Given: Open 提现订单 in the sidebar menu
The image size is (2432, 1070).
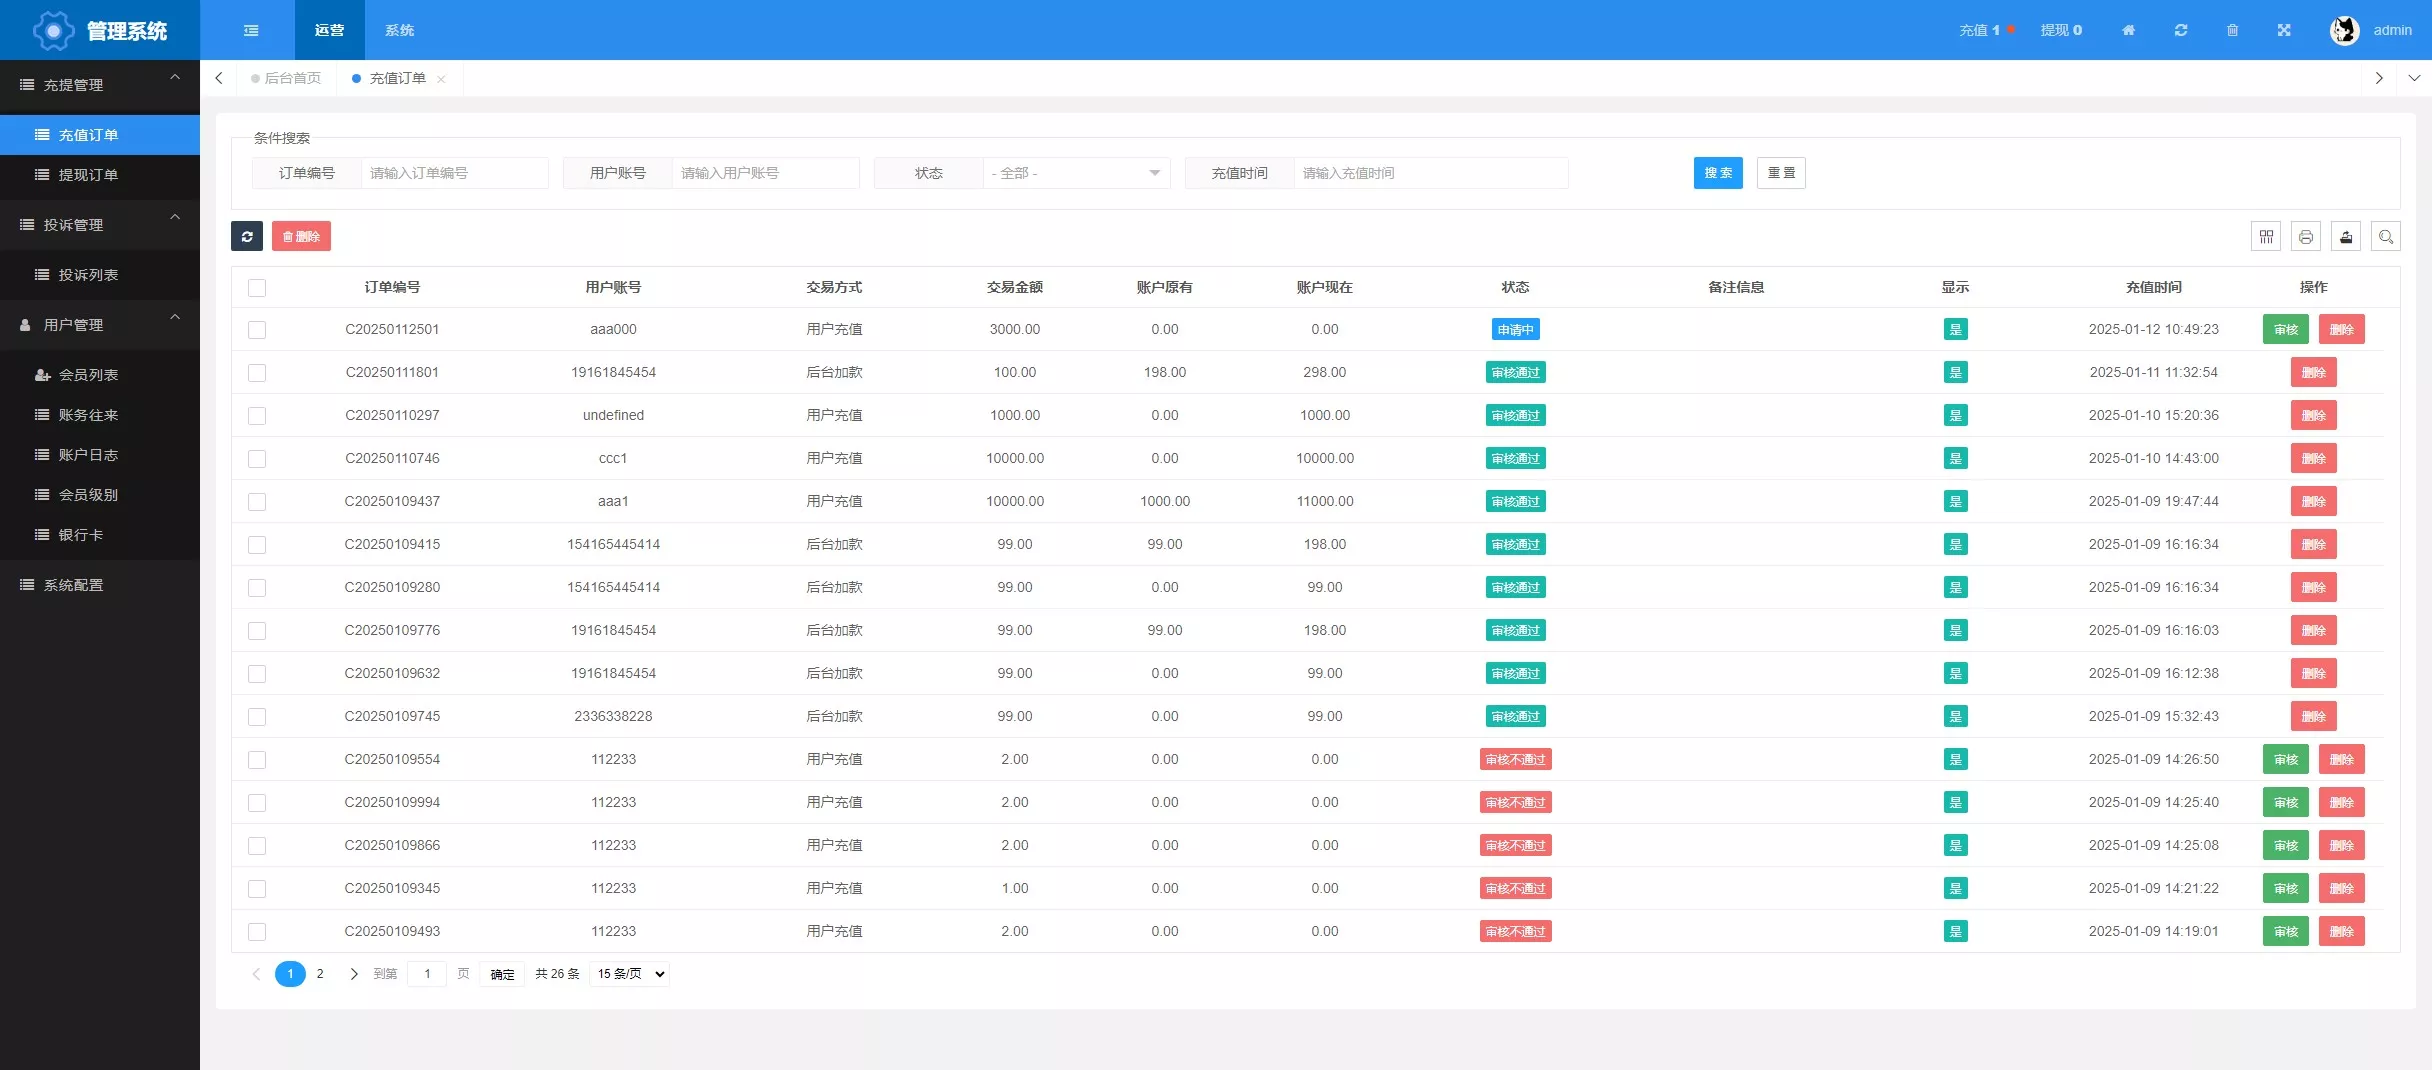Looking at the screenshot, I should click(88, 175).
